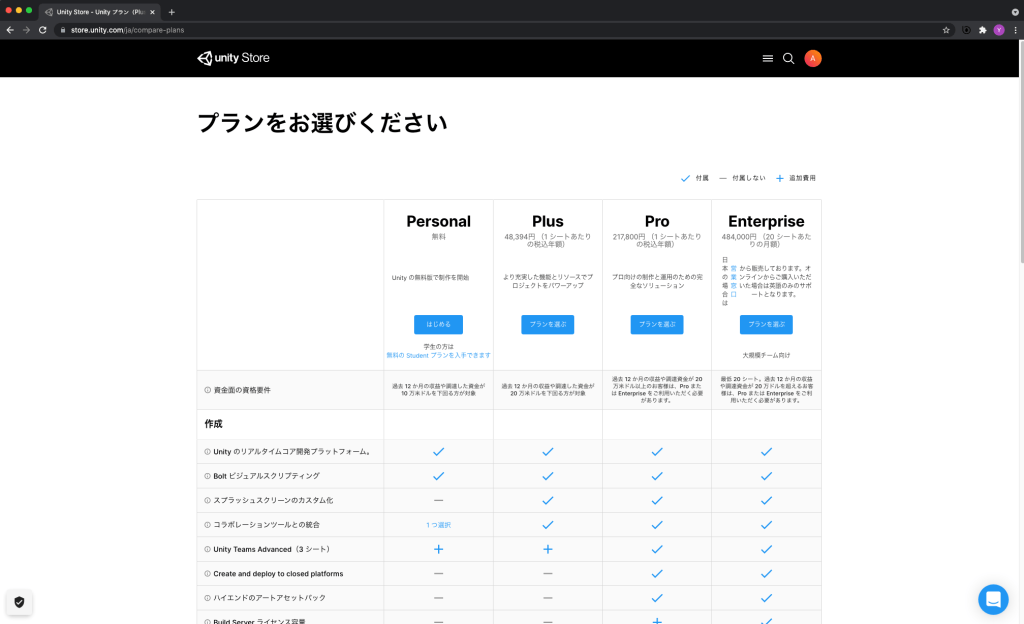The height and width of the screenshot is (624, 1024).
Task: Open the hamburger menu in site header
Action: coord(768,59)
